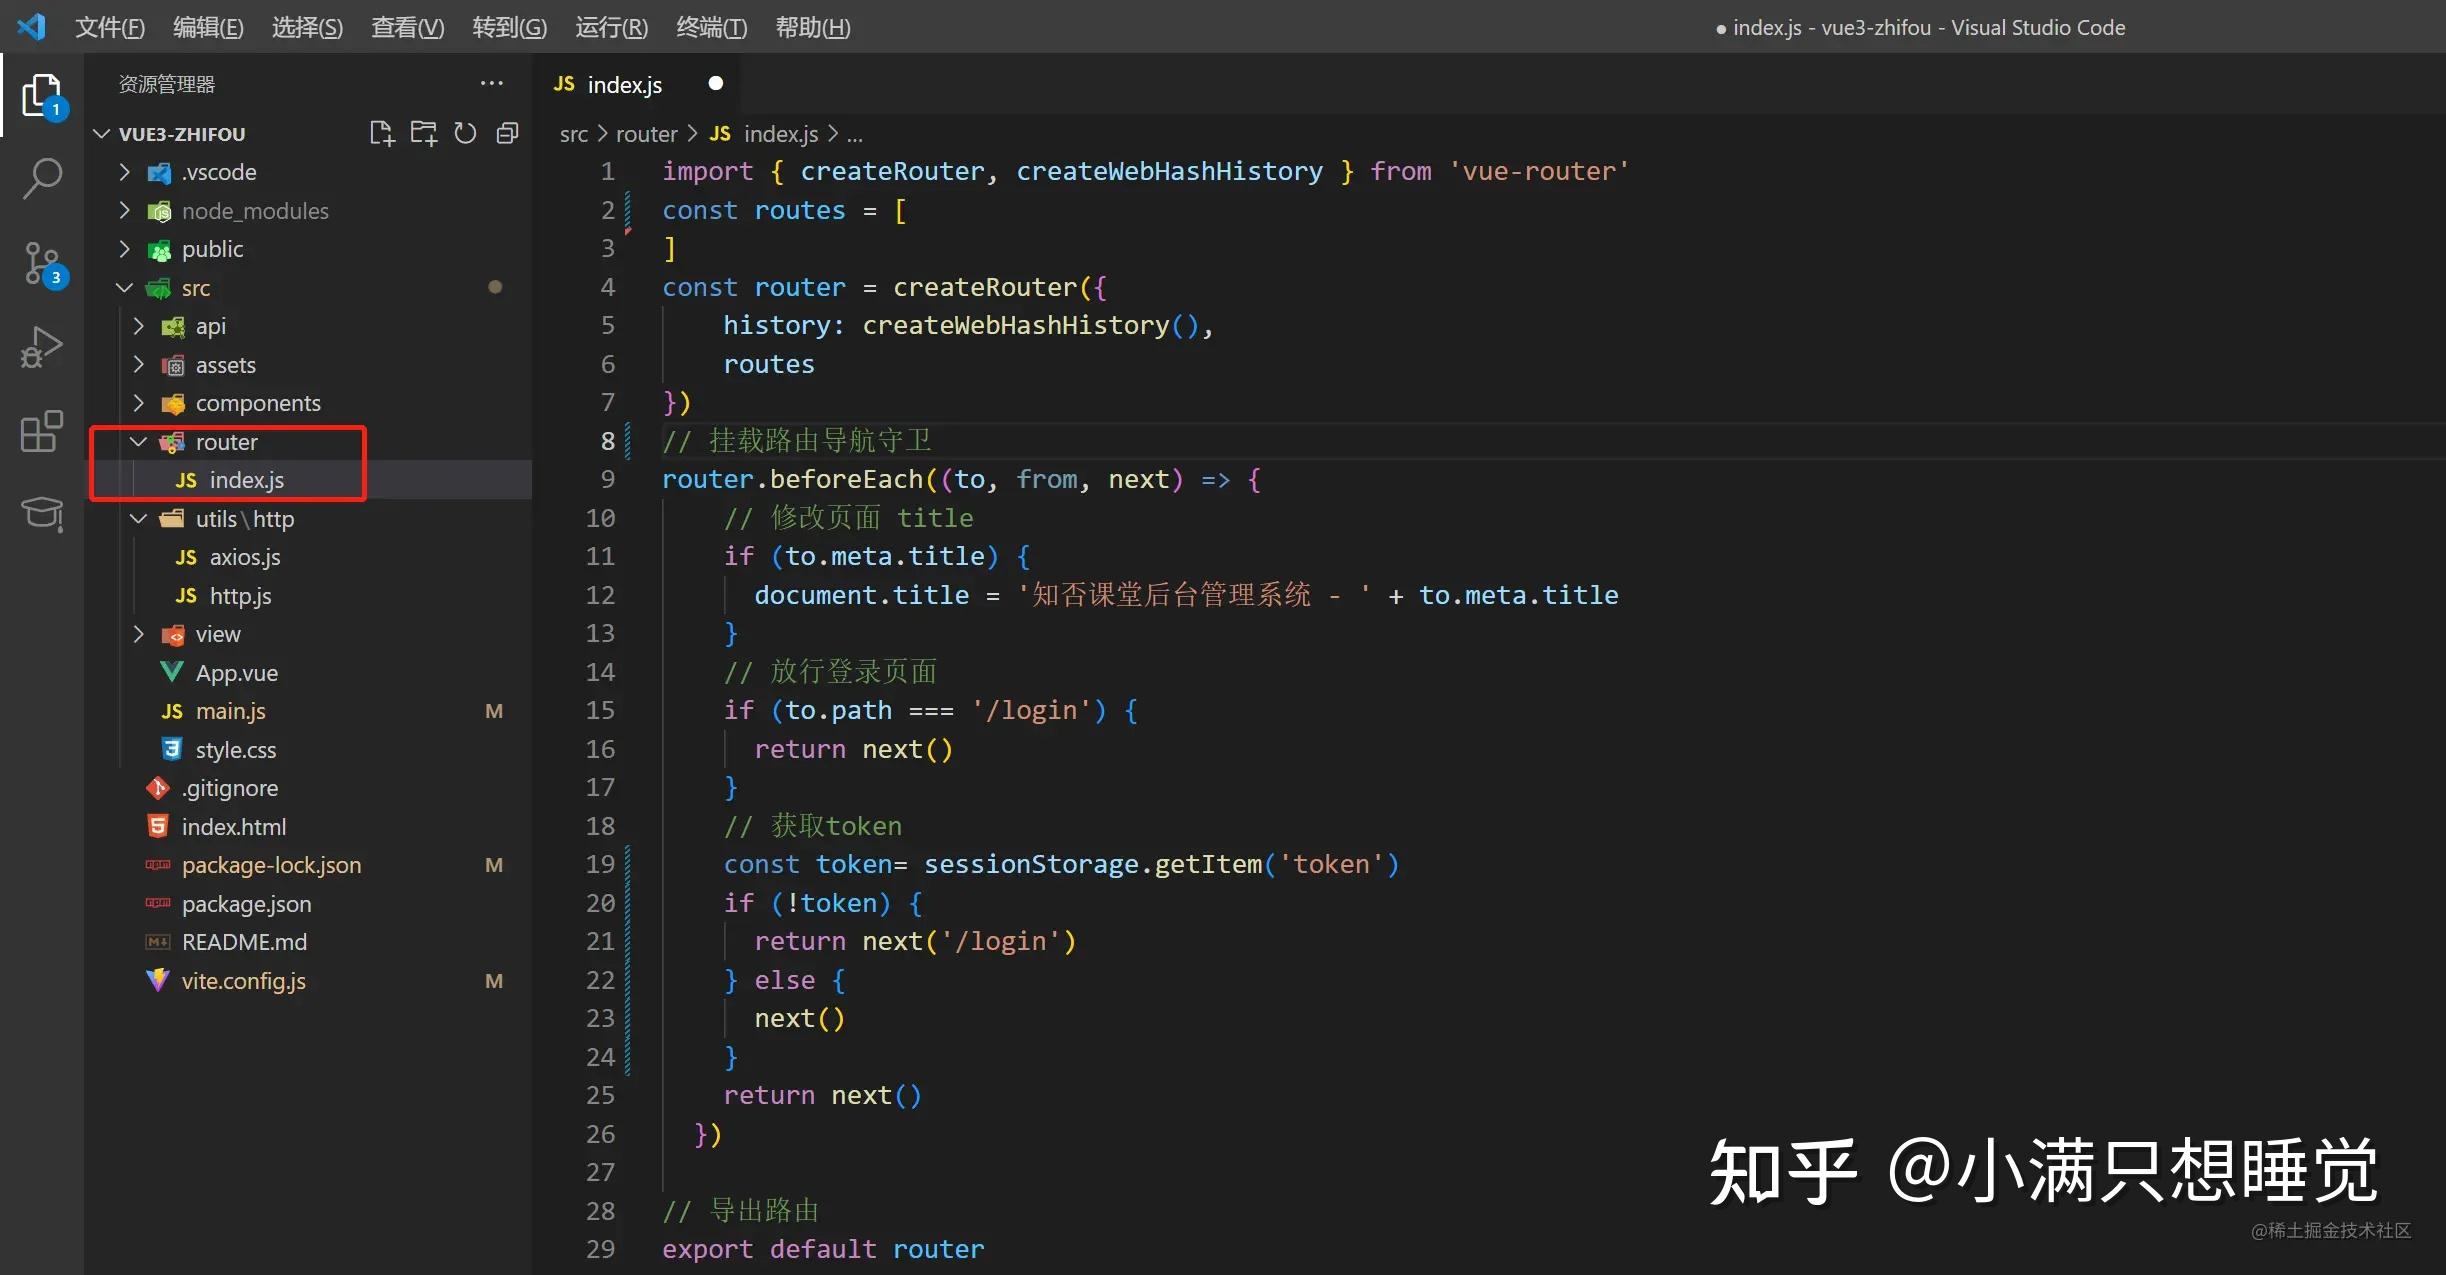Open index.html file
Image resolution: width=2446 pixels, height=1275 pixels.
(x=310, y=827)
